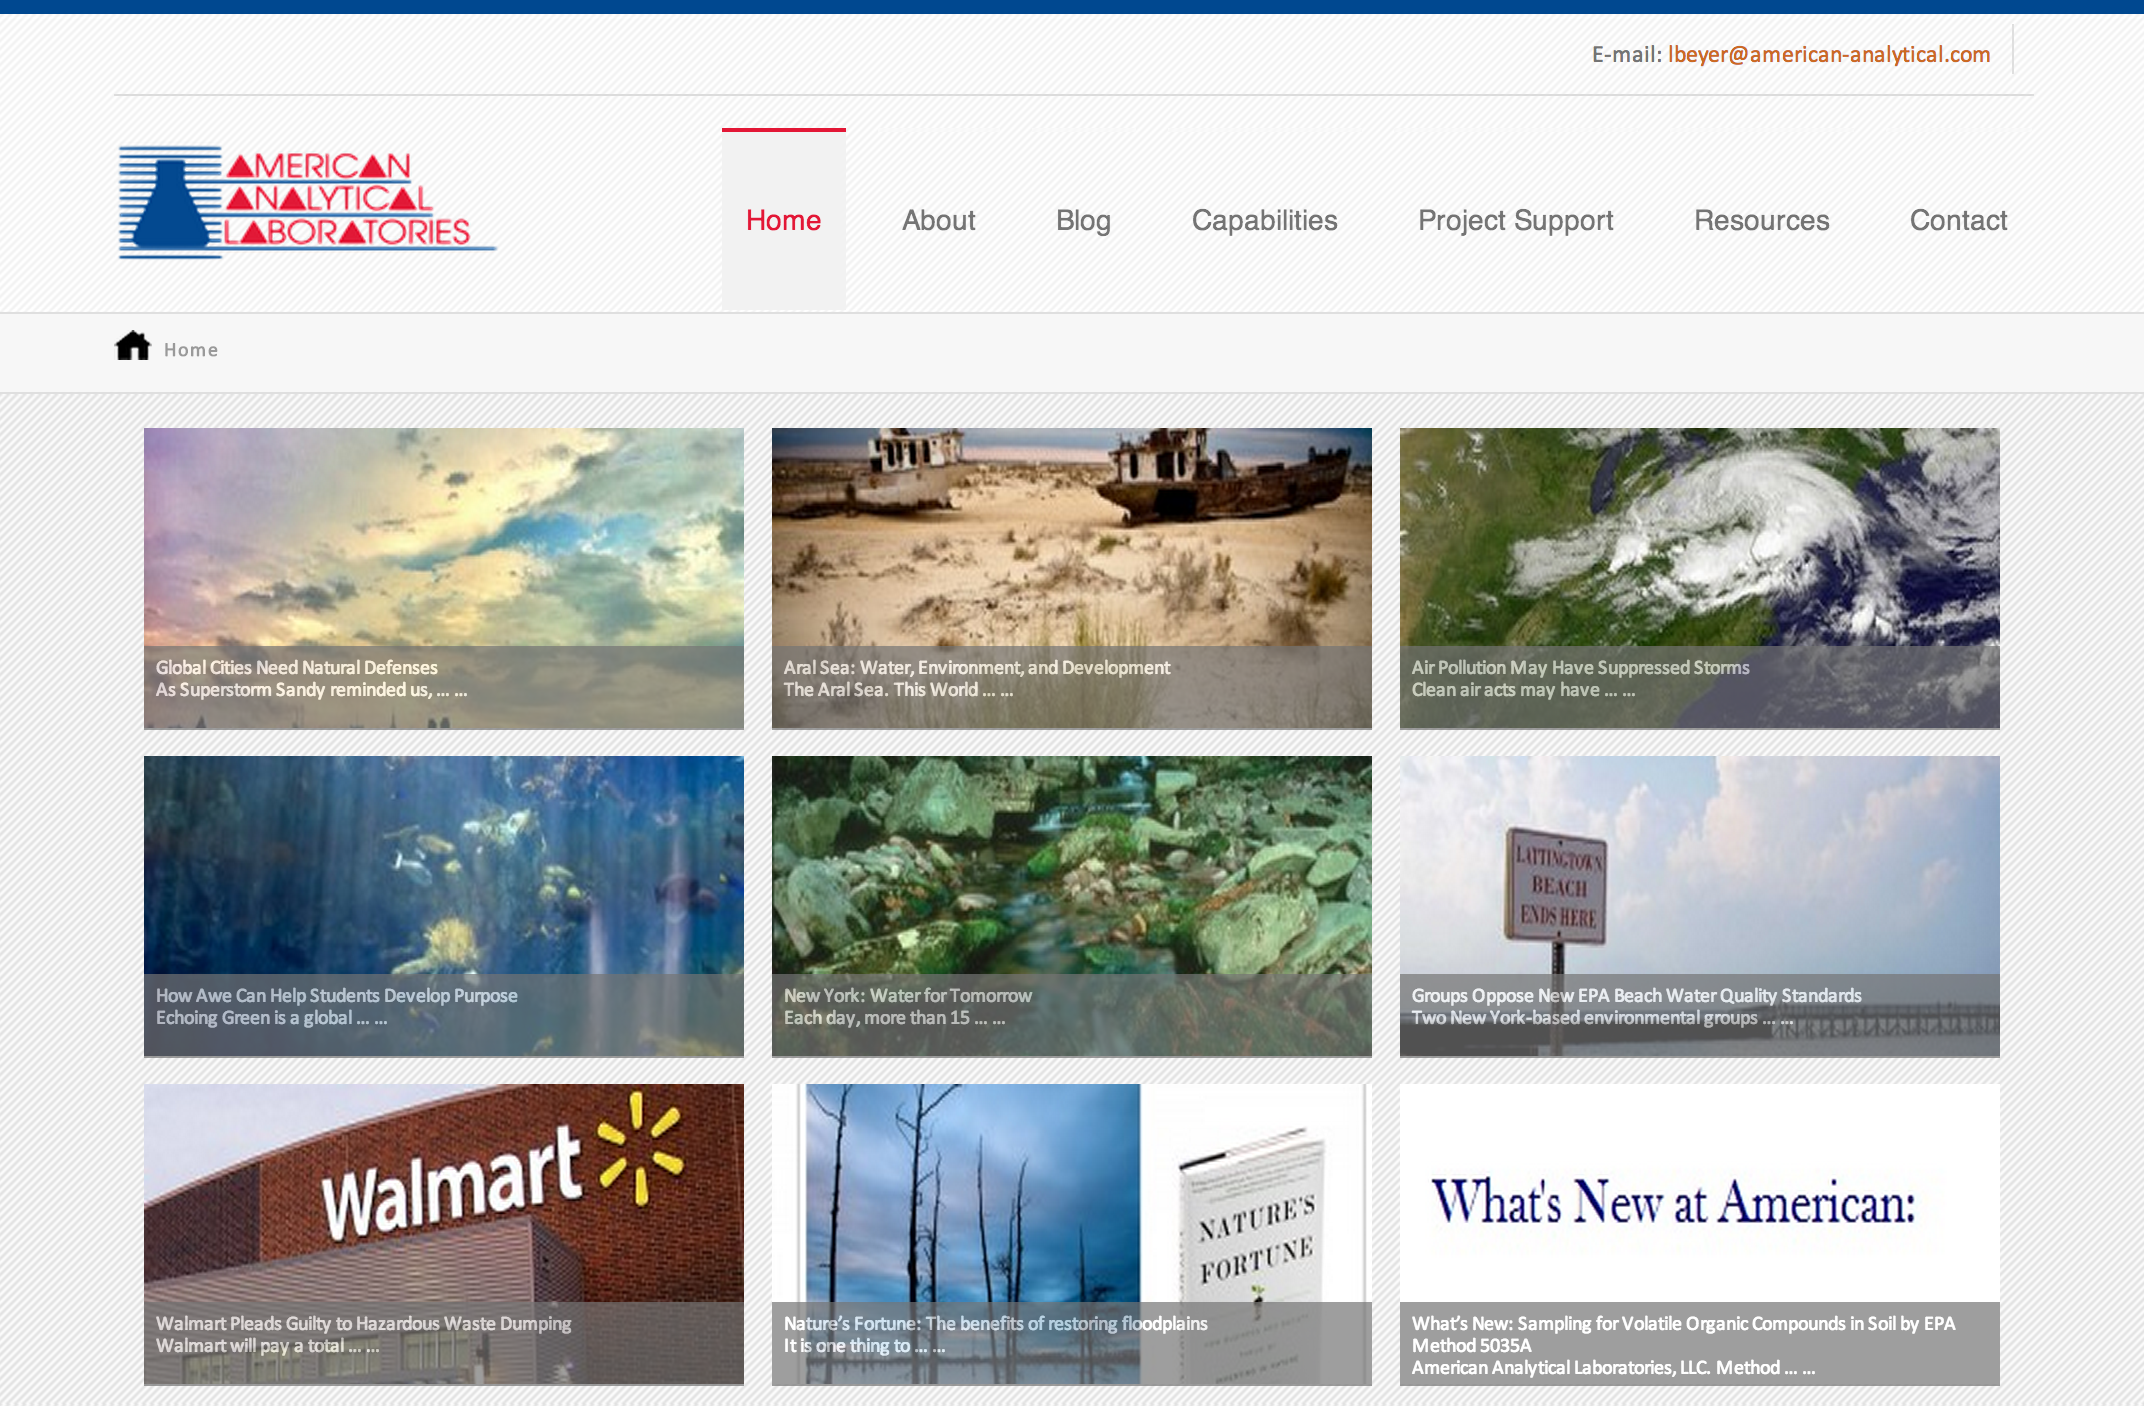Click 'Groups Oppose New EPA Beach Water Quality Standards'
This screenshot has width=2144, height=1406.
click(1637, 995)
